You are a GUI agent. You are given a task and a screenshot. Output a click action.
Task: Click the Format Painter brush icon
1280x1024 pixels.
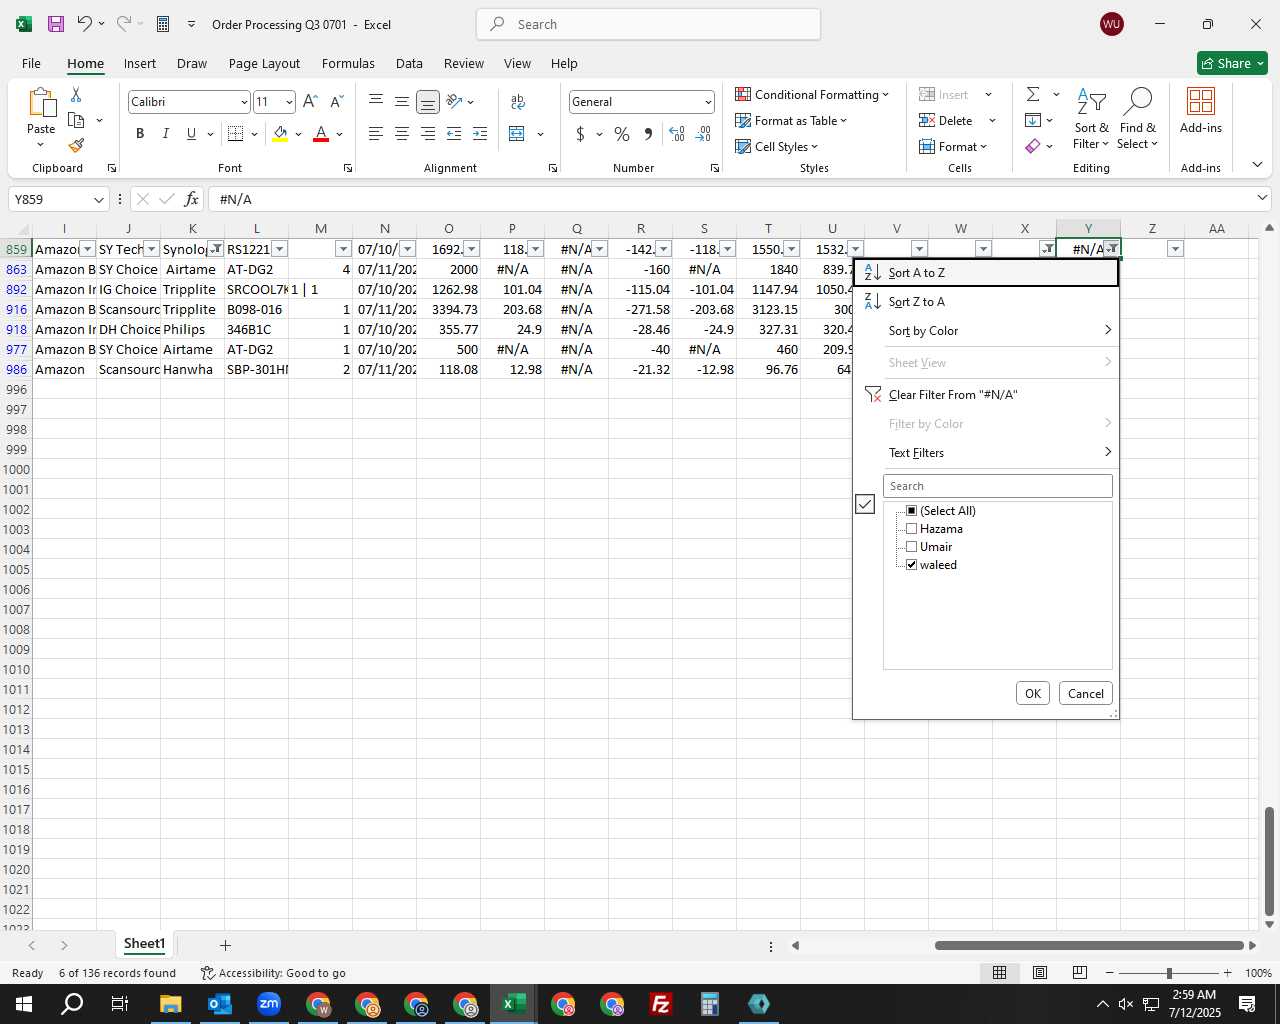(76, 146)
